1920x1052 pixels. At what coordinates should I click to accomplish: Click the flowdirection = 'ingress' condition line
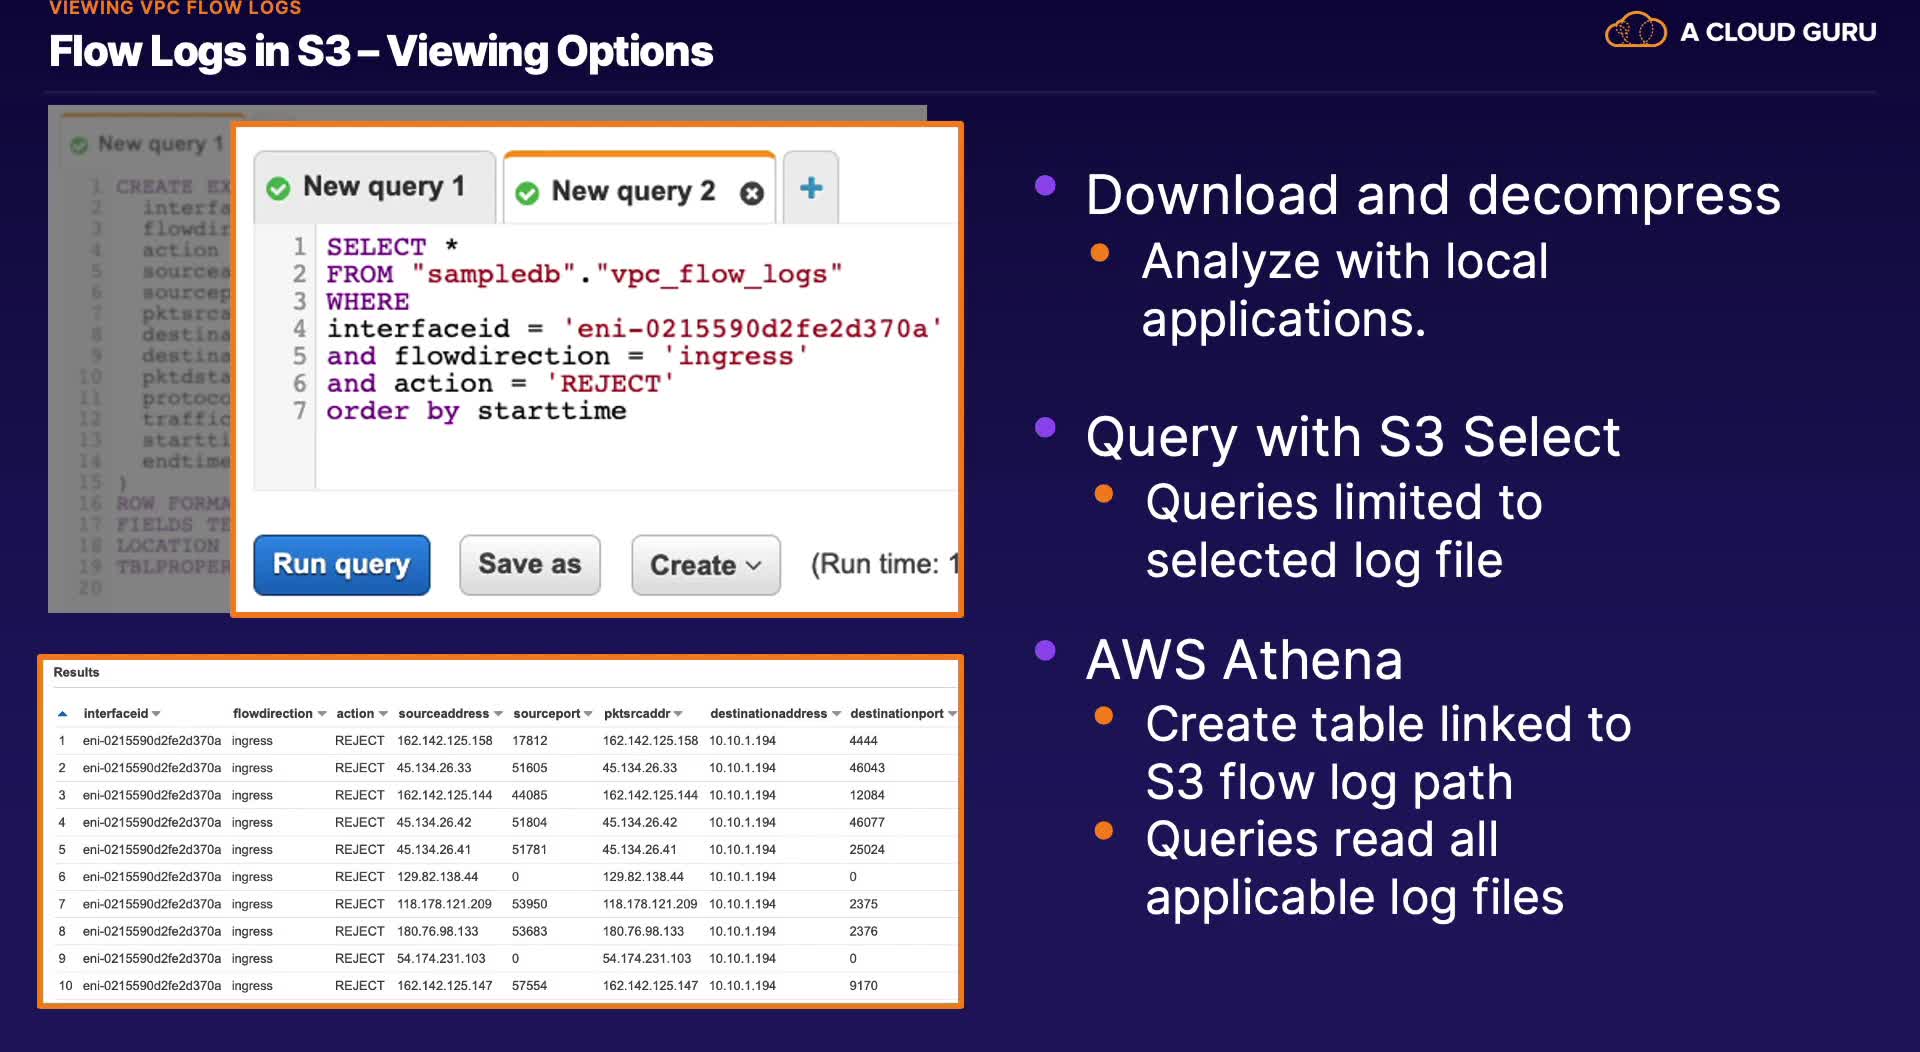click(x=567, y=357)
